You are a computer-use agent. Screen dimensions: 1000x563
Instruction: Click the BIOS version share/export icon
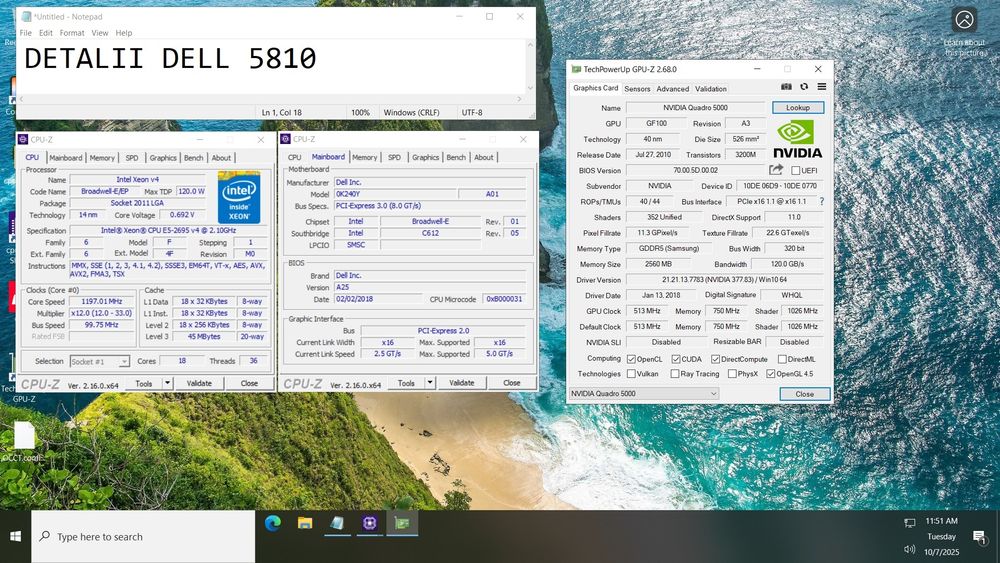tap(776, 170)
